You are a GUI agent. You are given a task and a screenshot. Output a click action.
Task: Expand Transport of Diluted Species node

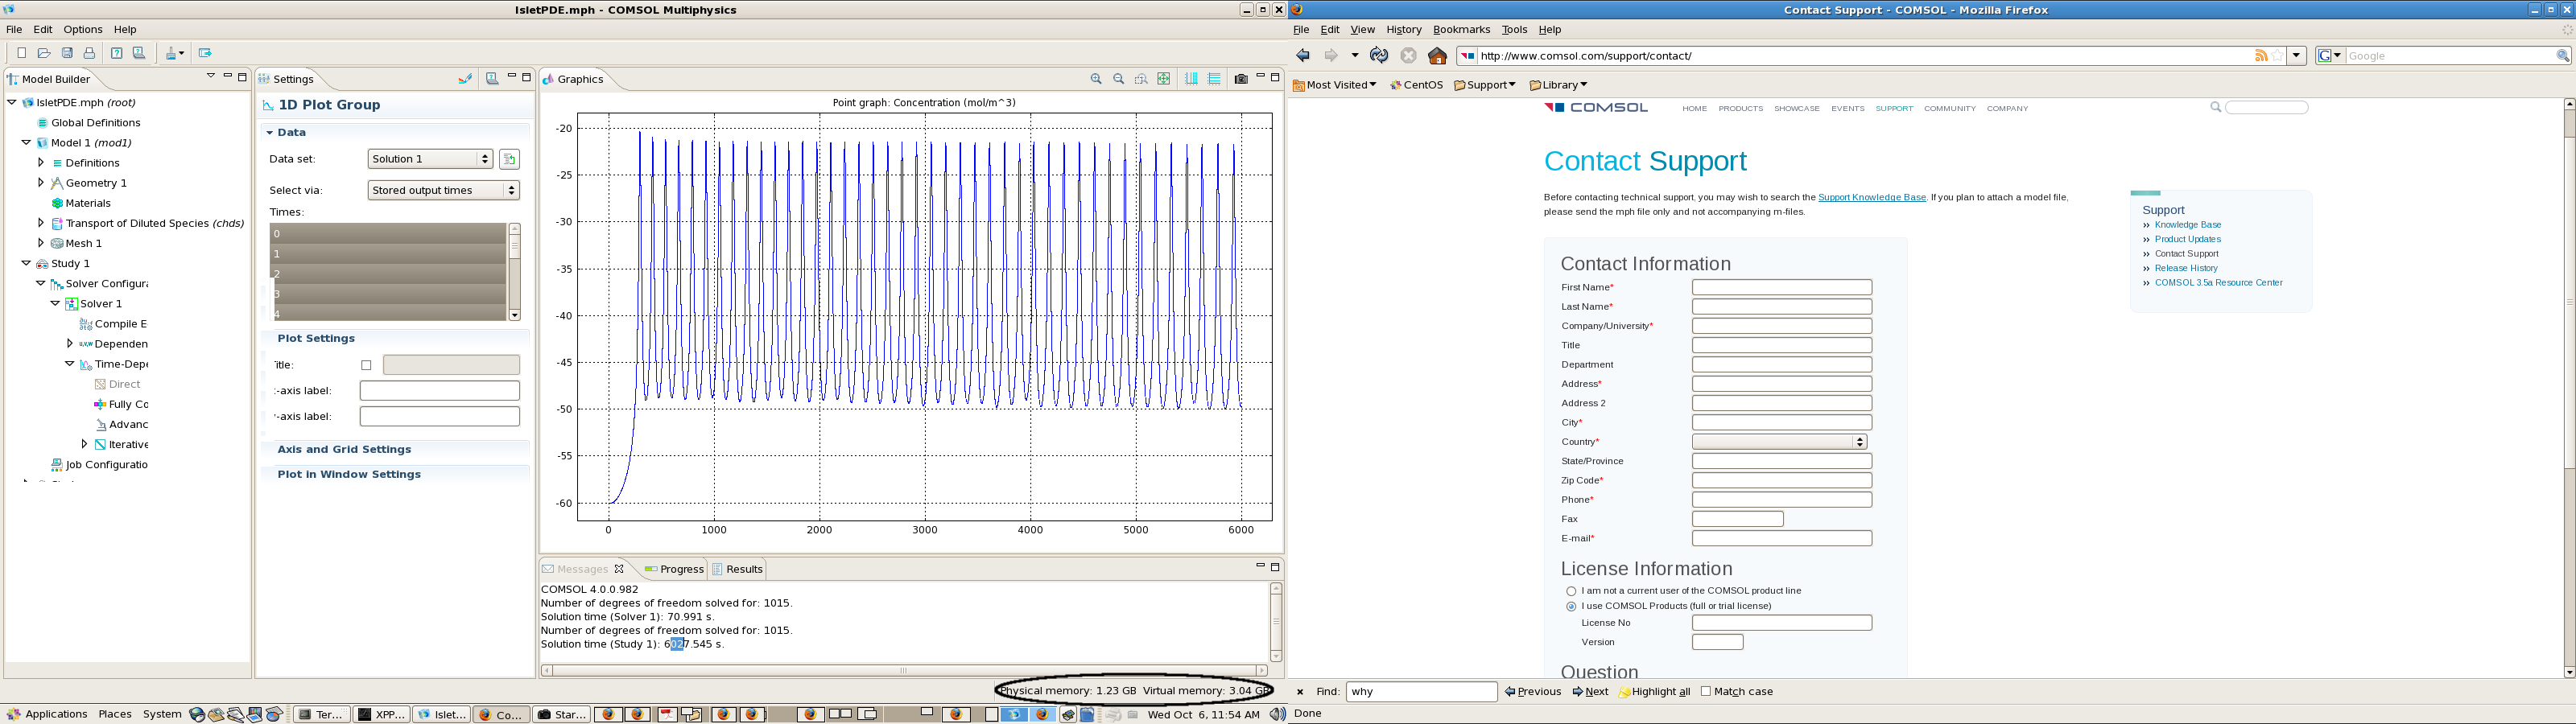tap(41, 223)
